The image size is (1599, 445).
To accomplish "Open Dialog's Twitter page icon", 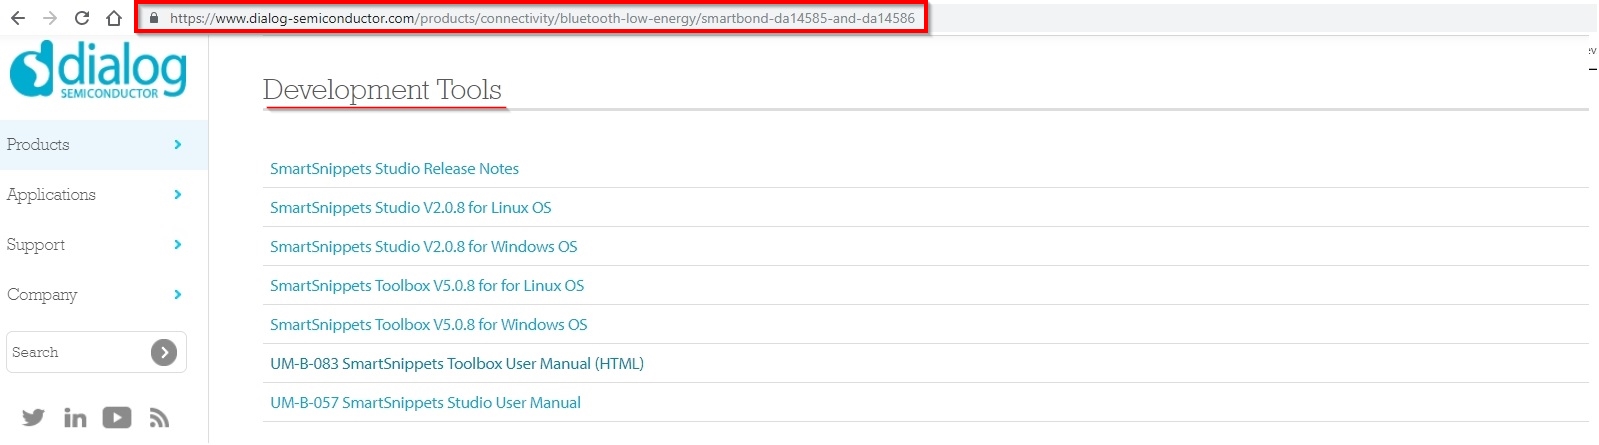I will [33, 417].
